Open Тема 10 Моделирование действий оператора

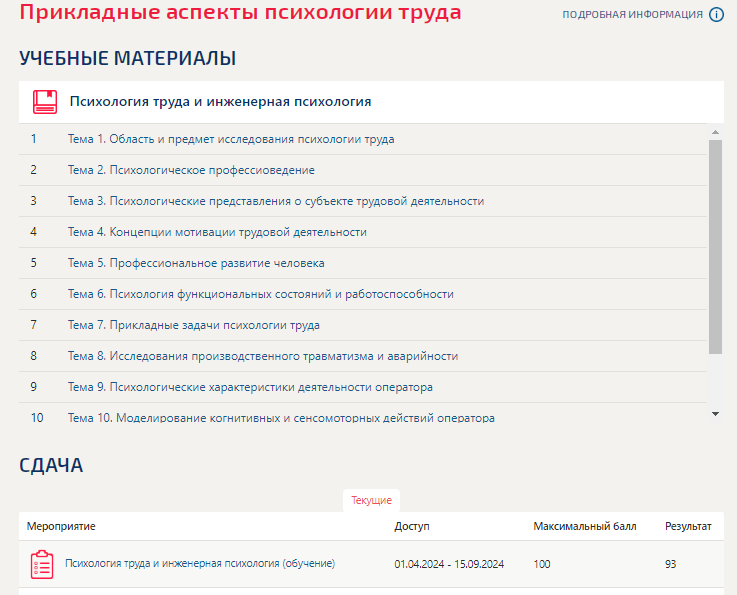pos(281,418)
